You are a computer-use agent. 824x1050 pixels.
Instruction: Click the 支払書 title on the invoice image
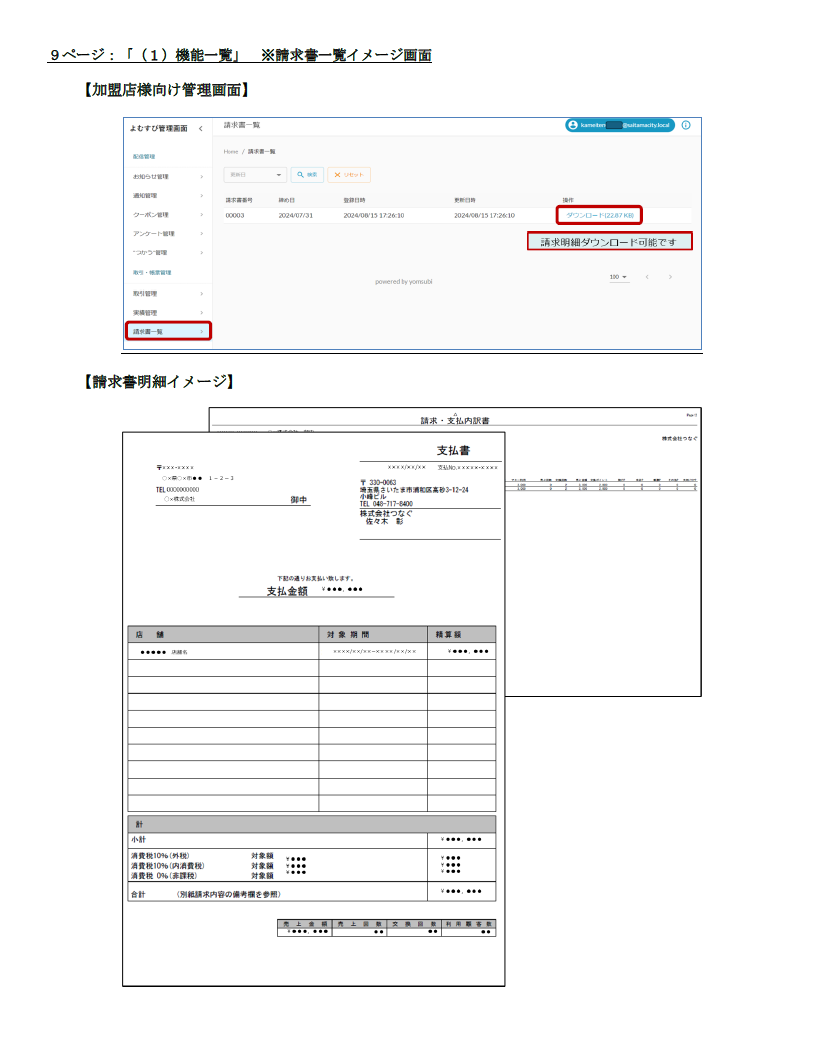tap(453, 451)
